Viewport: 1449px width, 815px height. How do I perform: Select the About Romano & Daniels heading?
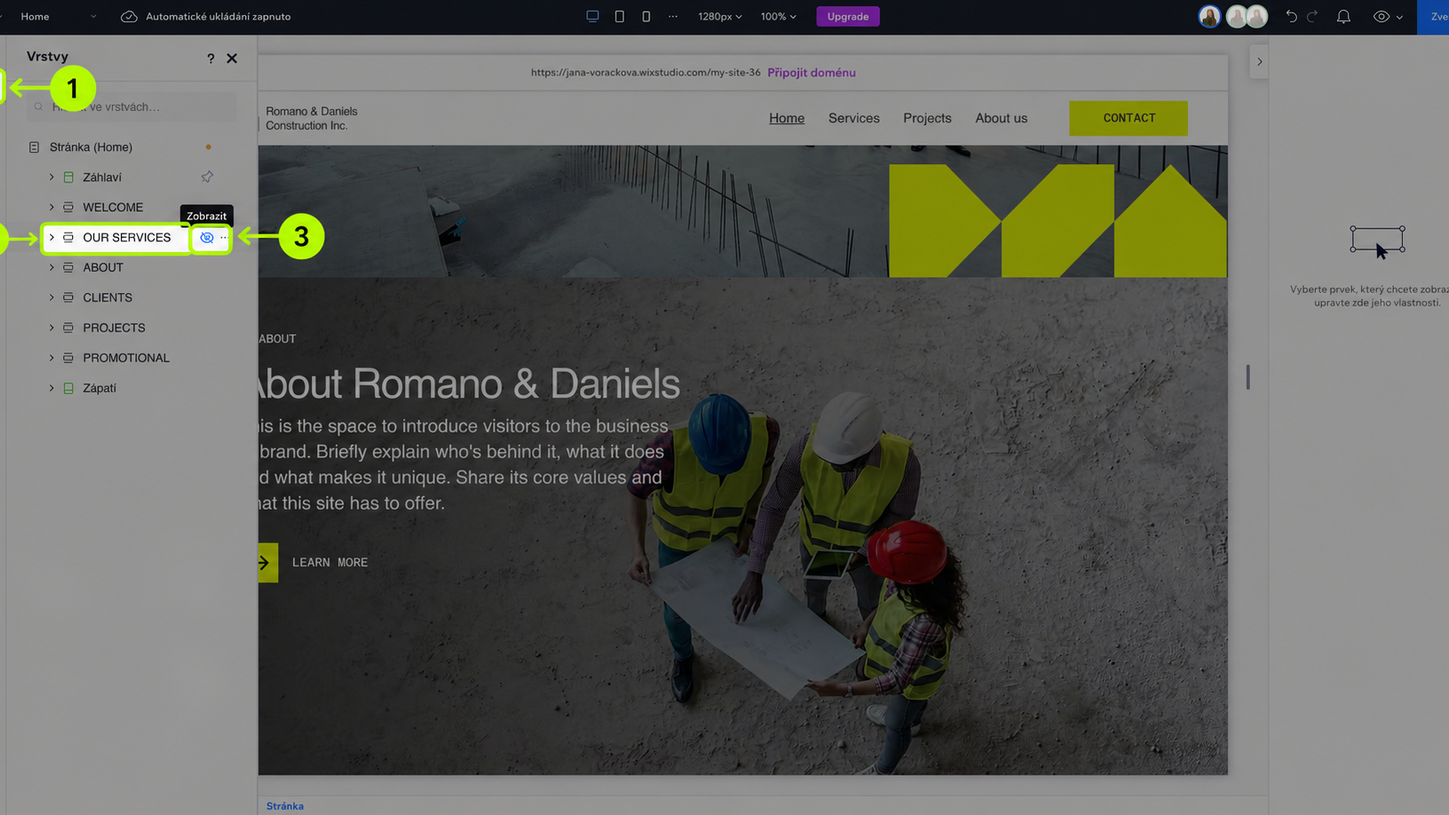coord(469,384)
